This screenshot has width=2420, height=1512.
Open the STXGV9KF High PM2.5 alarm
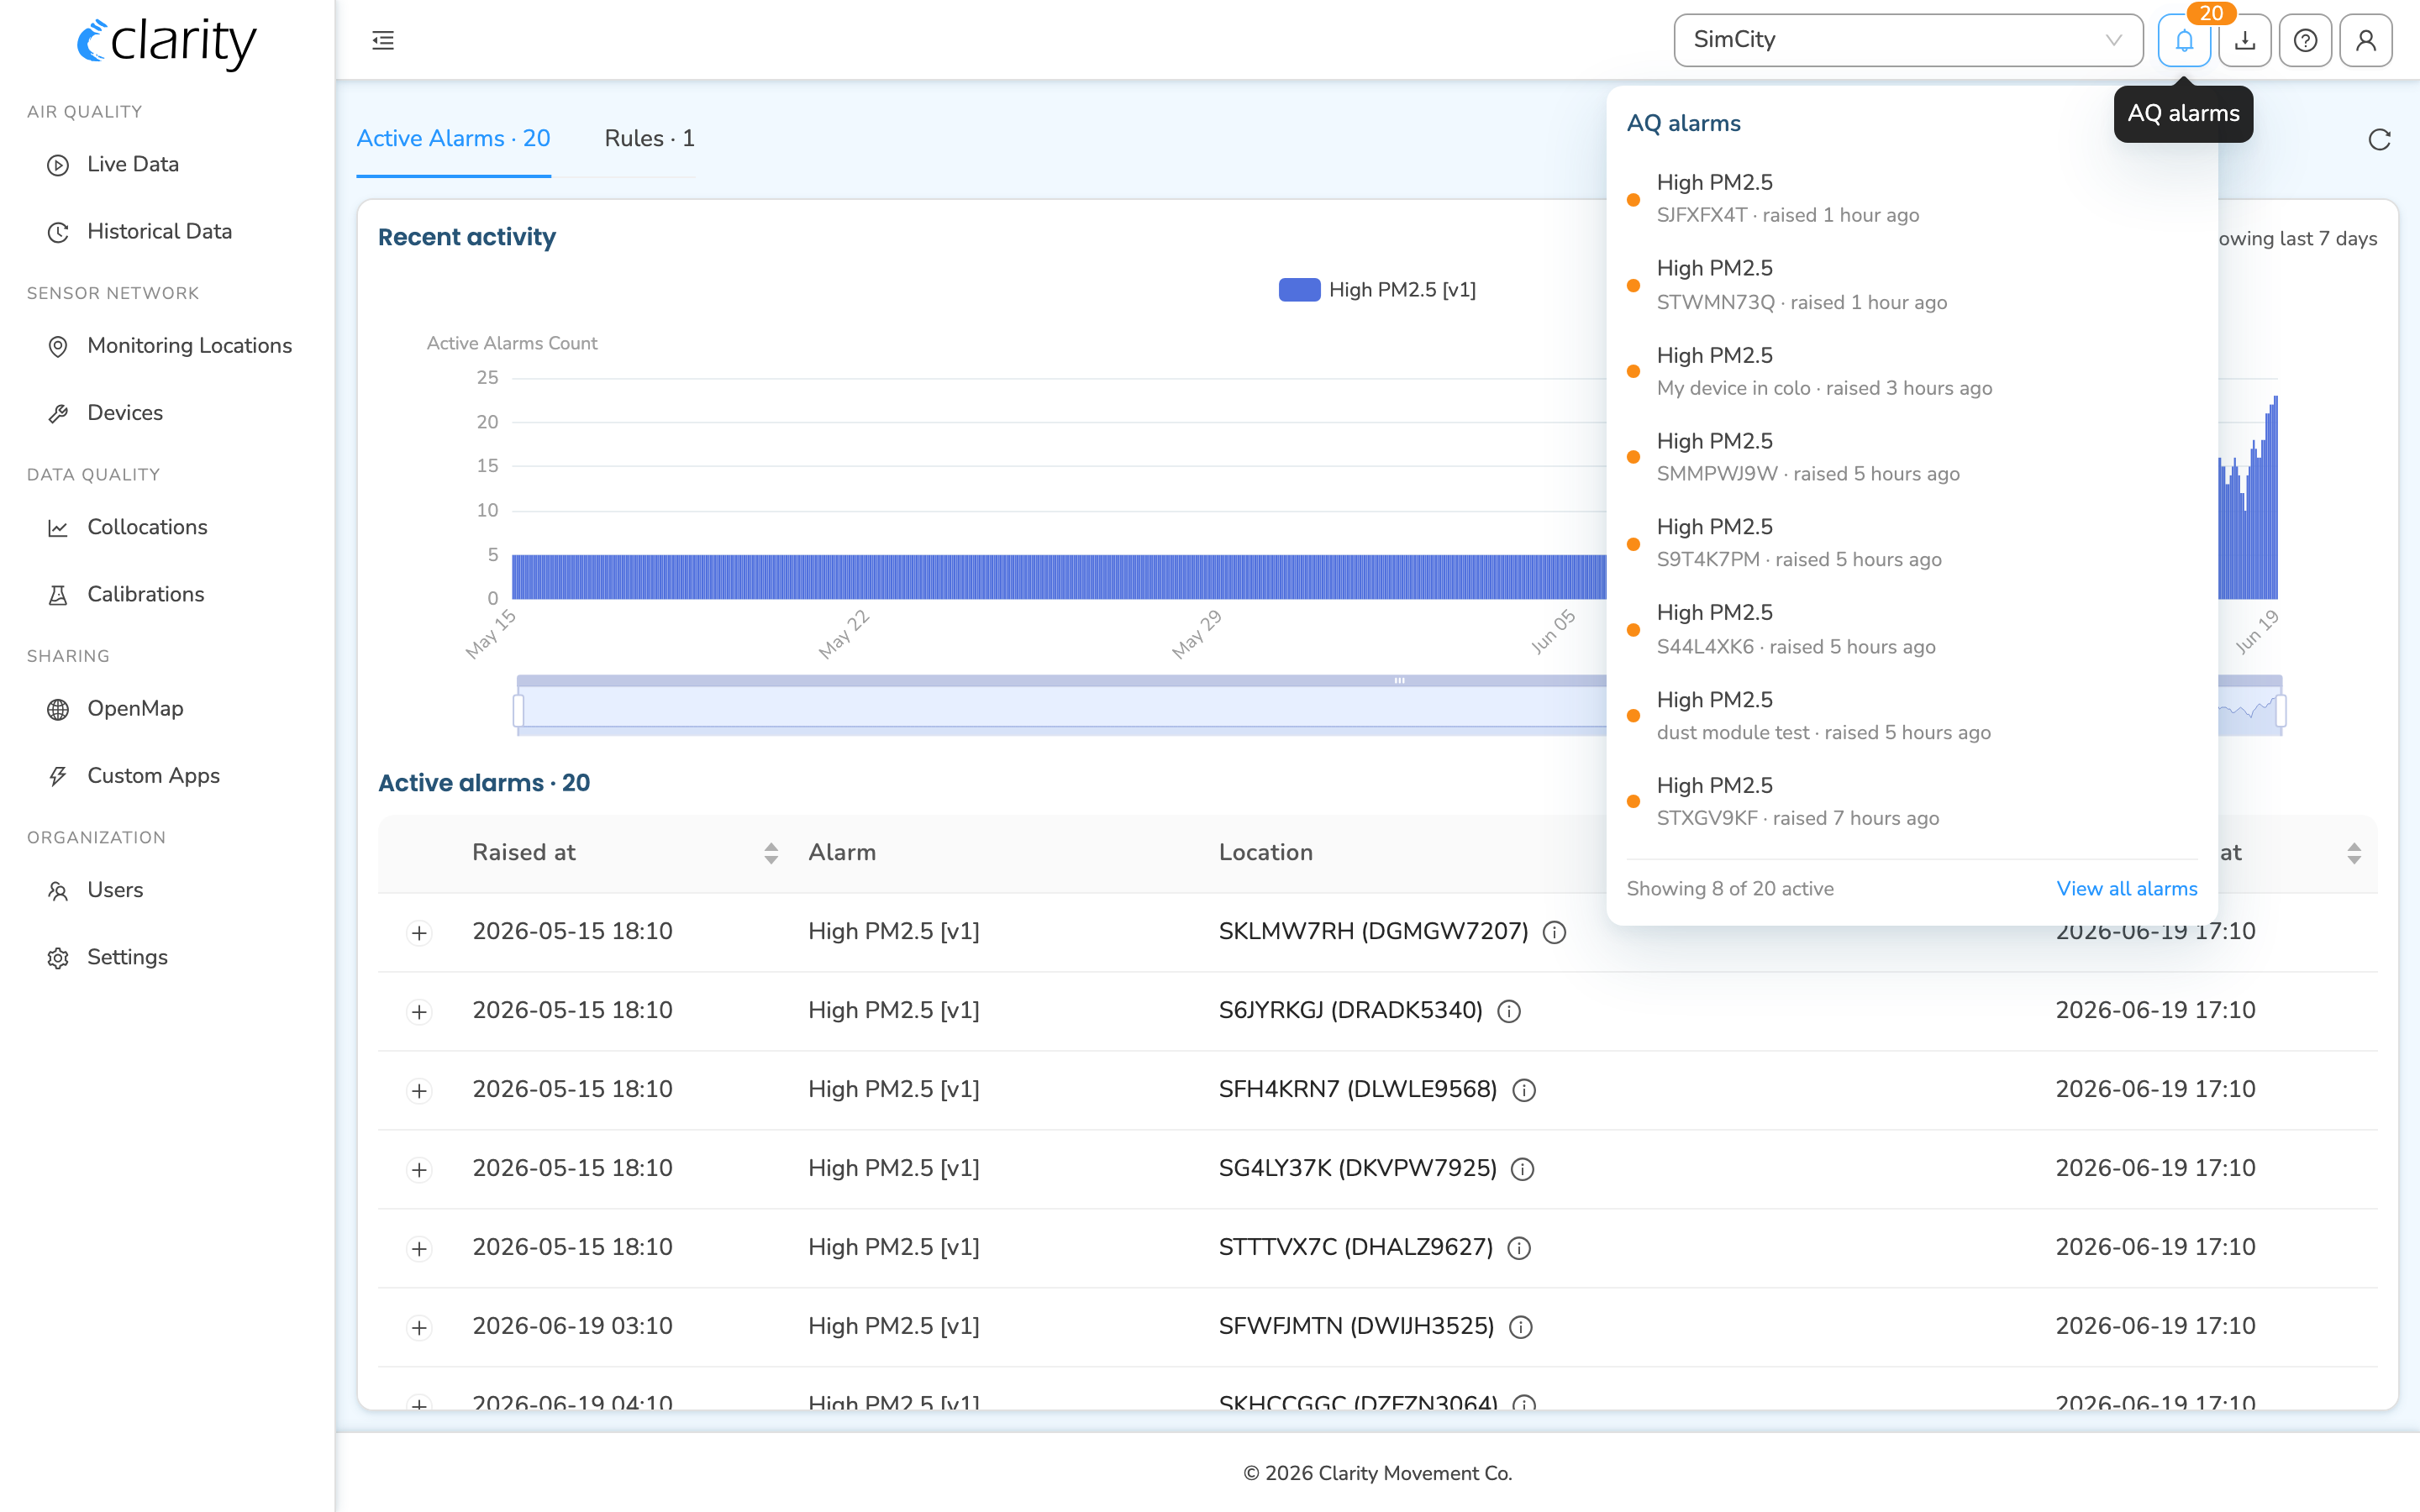coord(1911,802)
